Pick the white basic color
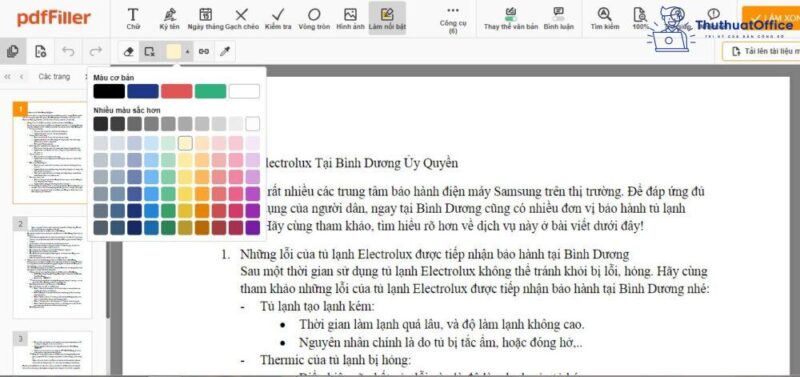 (x=244, y=91)
